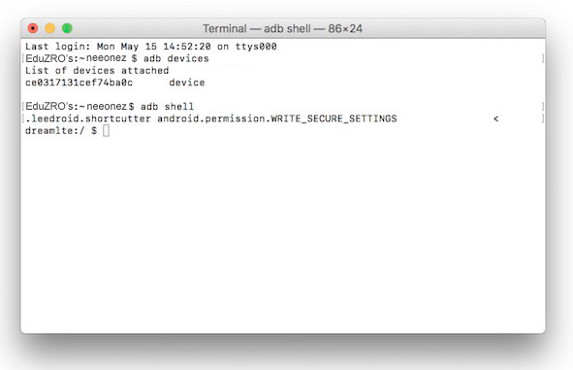Minimize Terminal using the yellow button

tap(50, 28)
